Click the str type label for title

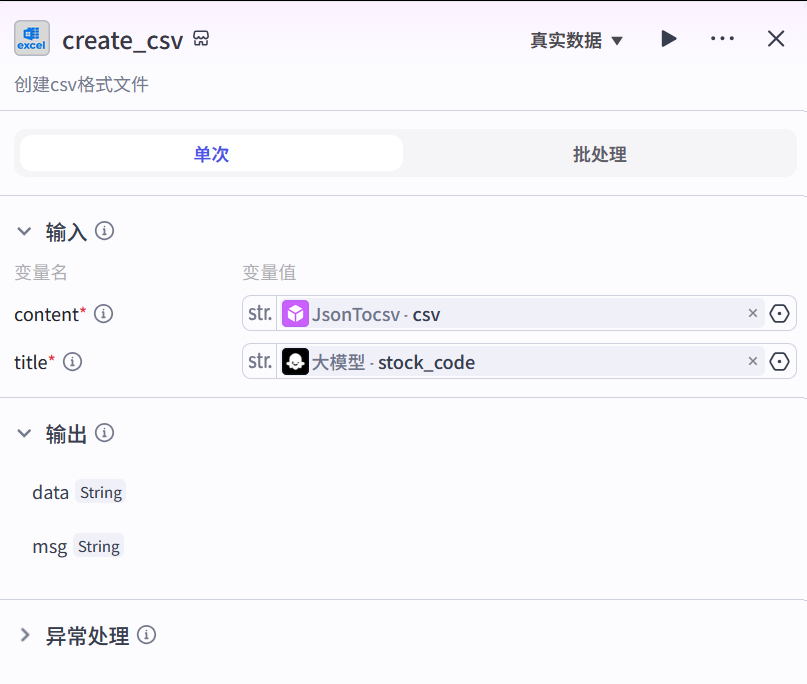coord(260,361)
